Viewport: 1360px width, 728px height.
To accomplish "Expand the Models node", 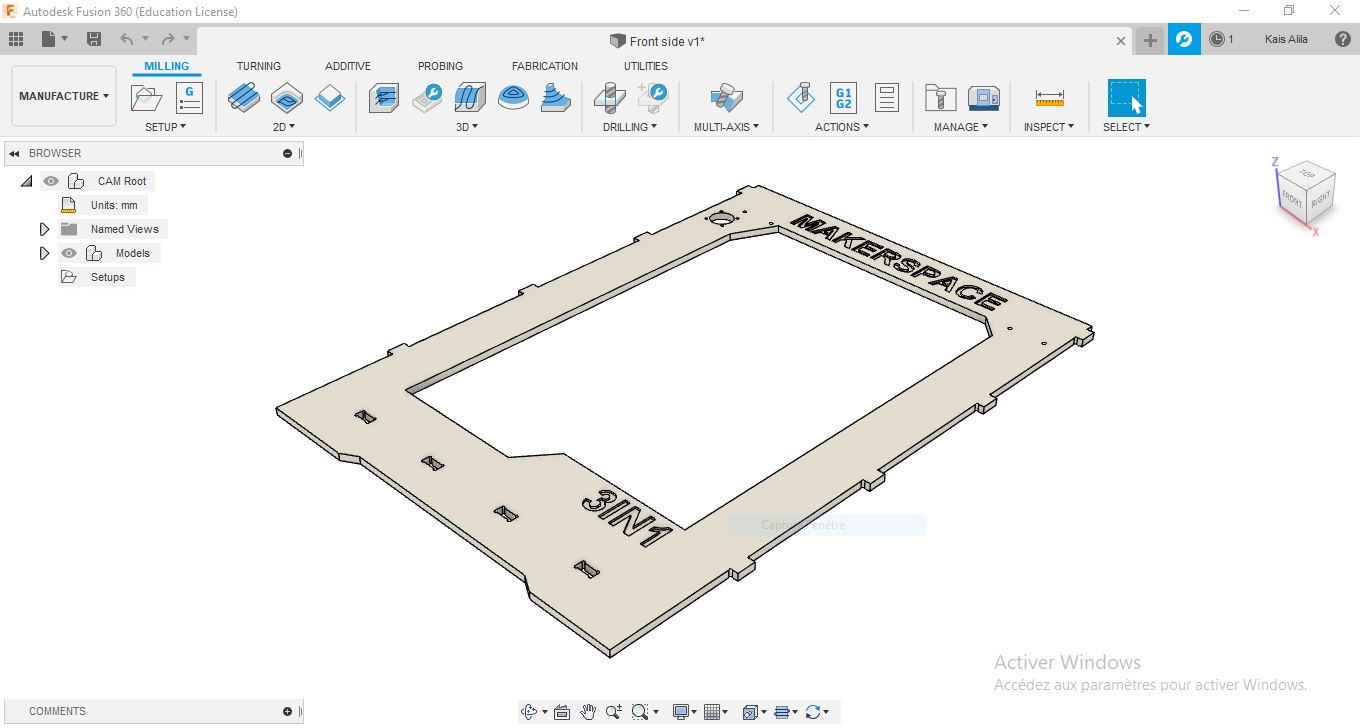I will click(44, 253).
